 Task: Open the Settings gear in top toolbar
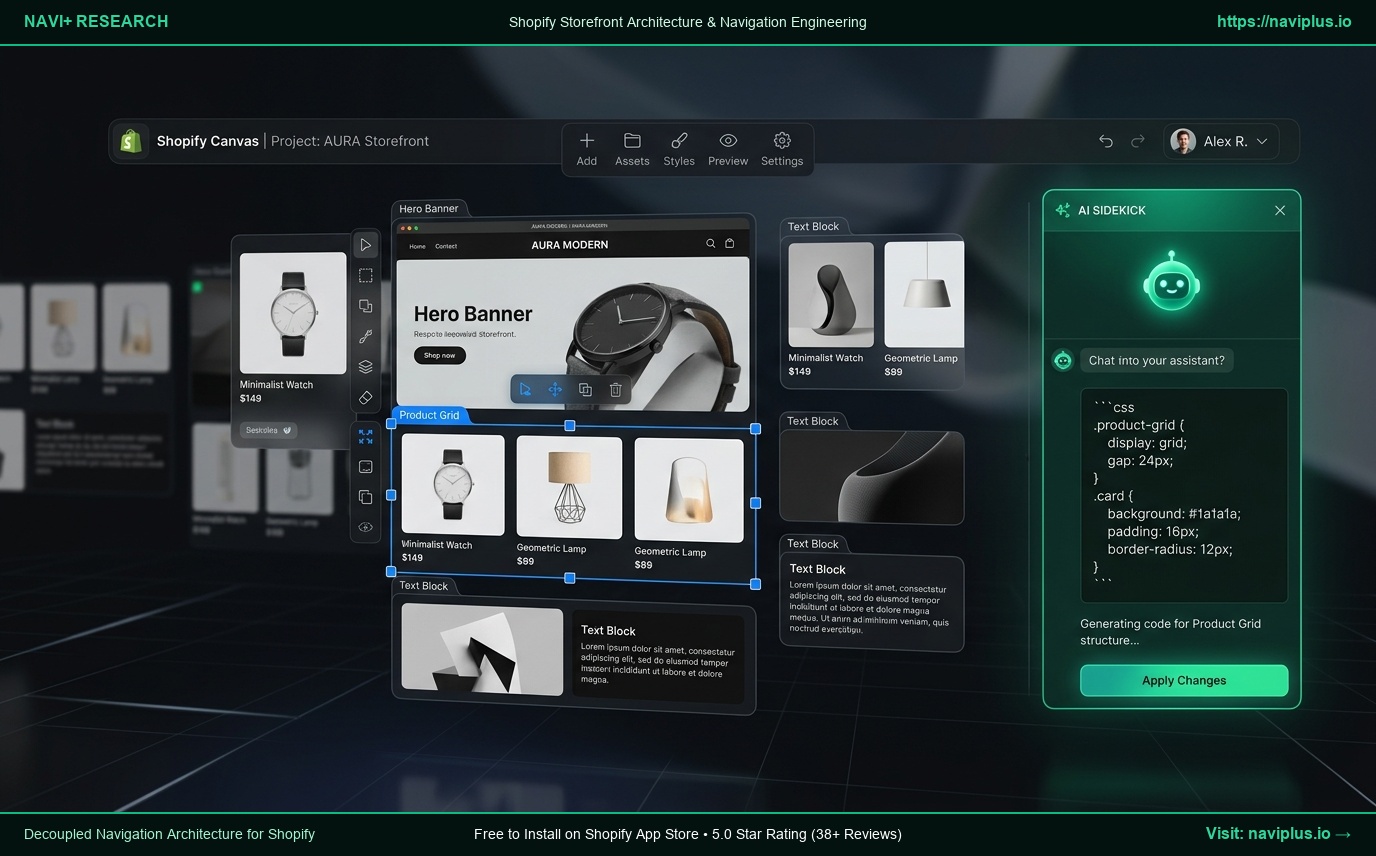[x=782, y=141]
